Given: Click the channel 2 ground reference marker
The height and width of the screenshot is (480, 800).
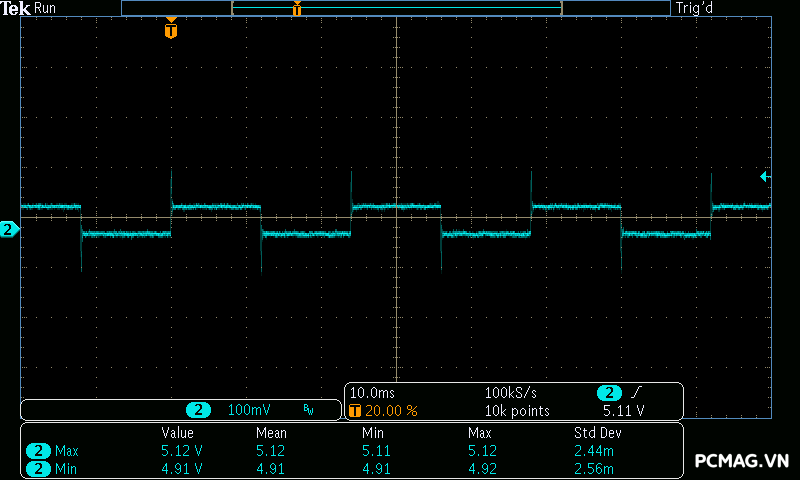Looking at the screenshot, I should click(x=9, y=230).
